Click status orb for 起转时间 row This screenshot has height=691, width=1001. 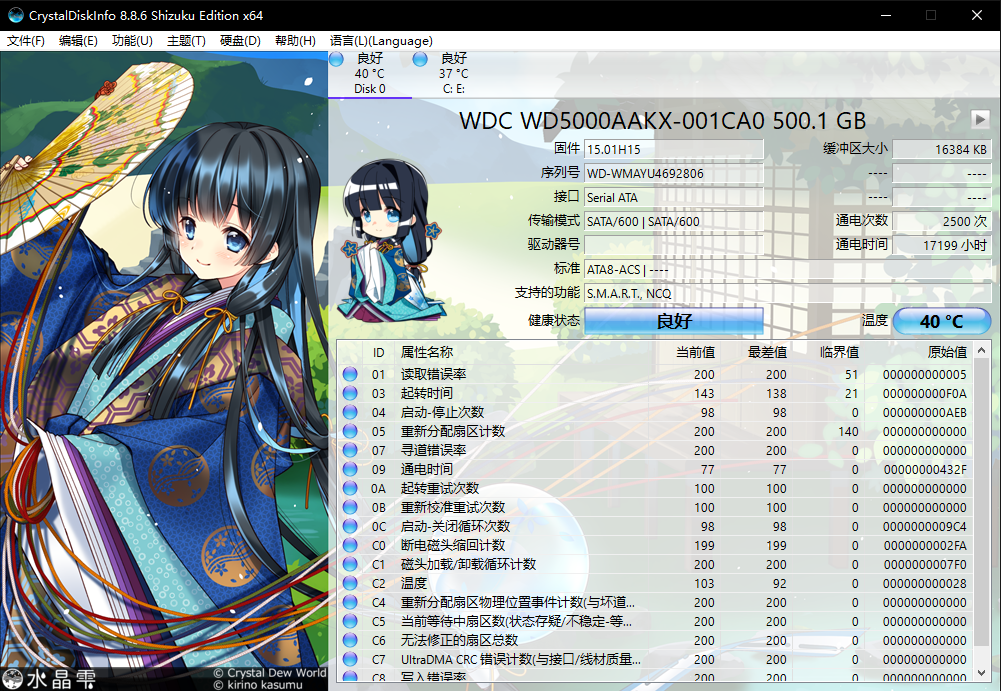click(x=350, y=393)
